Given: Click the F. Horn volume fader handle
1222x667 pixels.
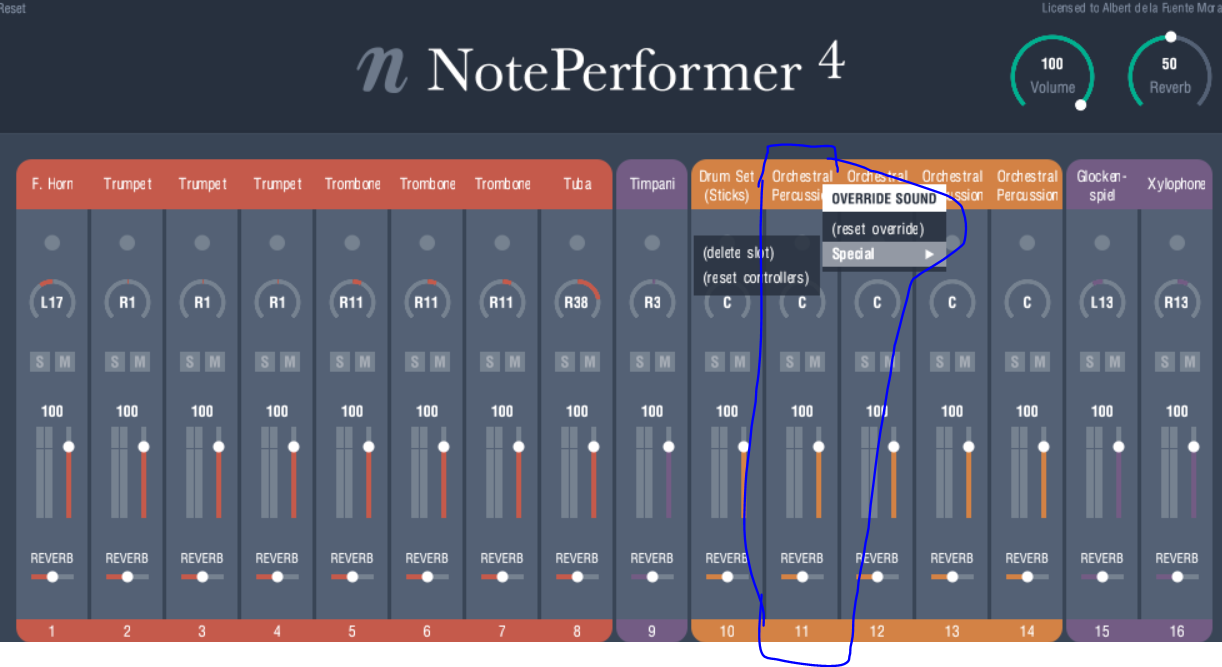Looking at the screenshot, I should coord(68,447).
